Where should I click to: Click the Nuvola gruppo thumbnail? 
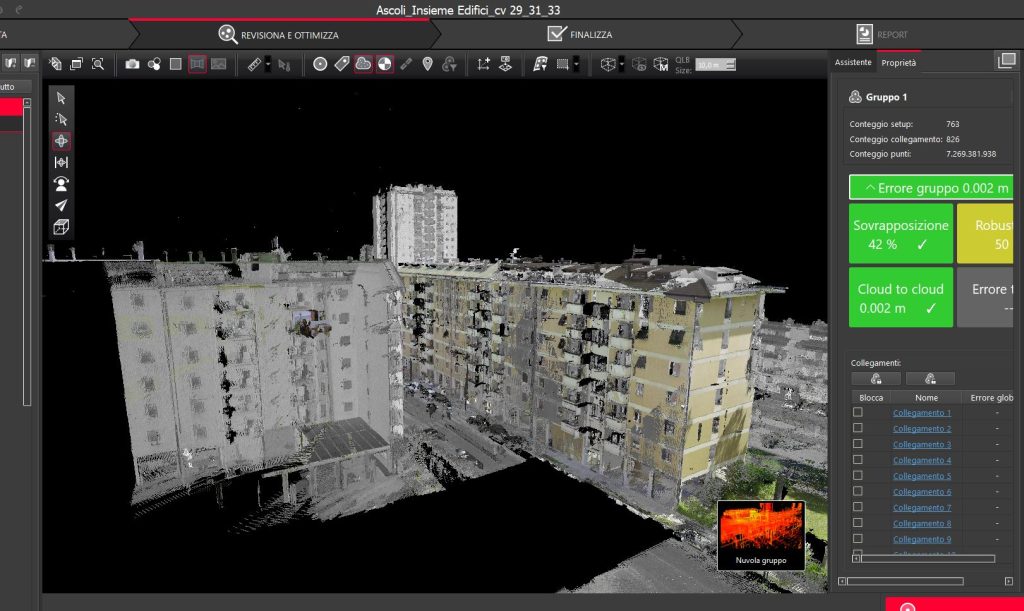[x=761, y=535]
